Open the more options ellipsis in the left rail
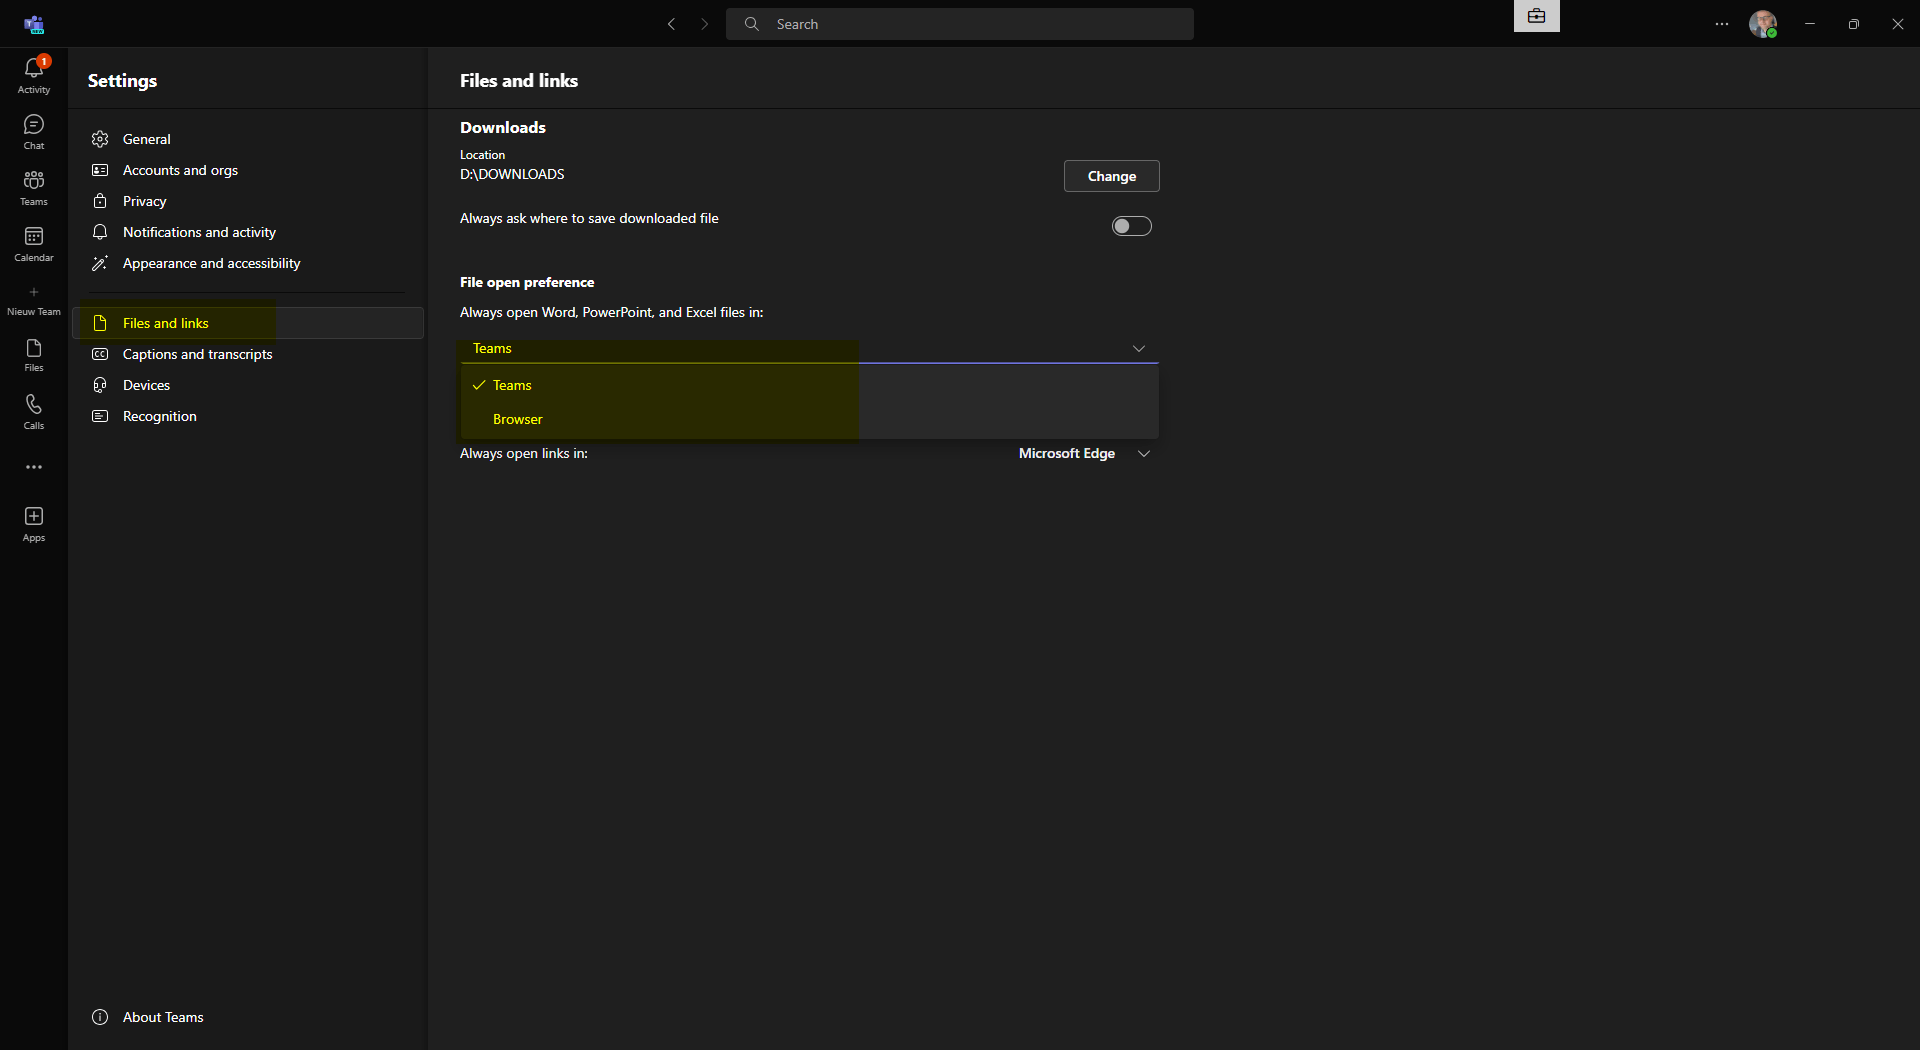Image resolution: width=1920 pixels, height=1050 pixels. point(33,467)
